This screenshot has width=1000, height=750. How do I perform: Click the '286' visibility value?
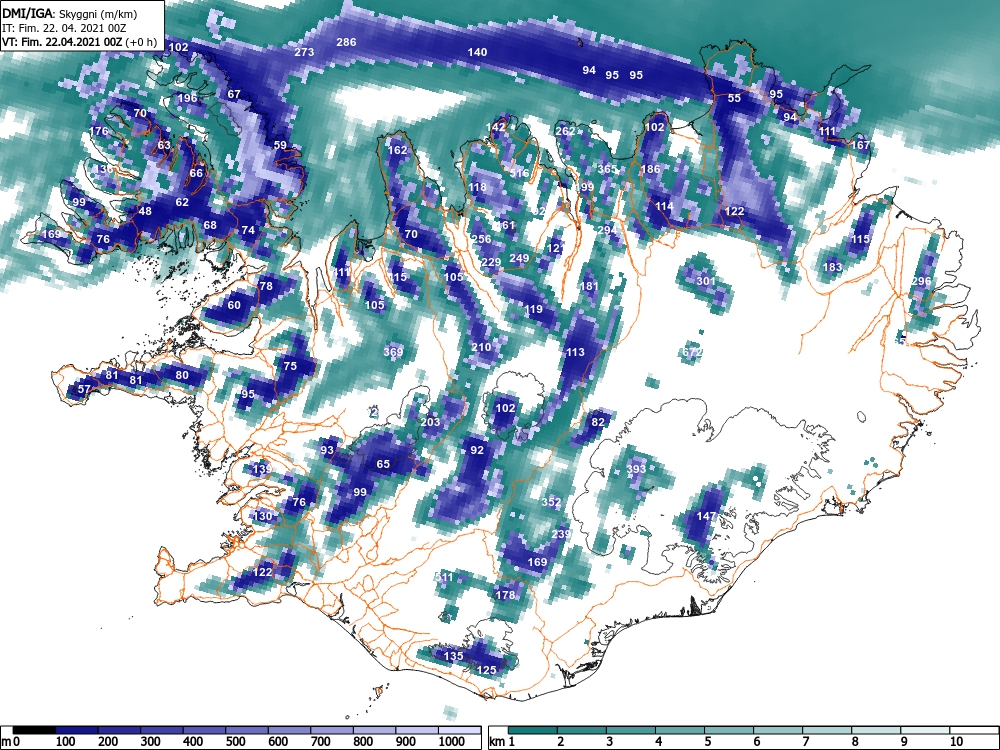click(x=346, y=42)
